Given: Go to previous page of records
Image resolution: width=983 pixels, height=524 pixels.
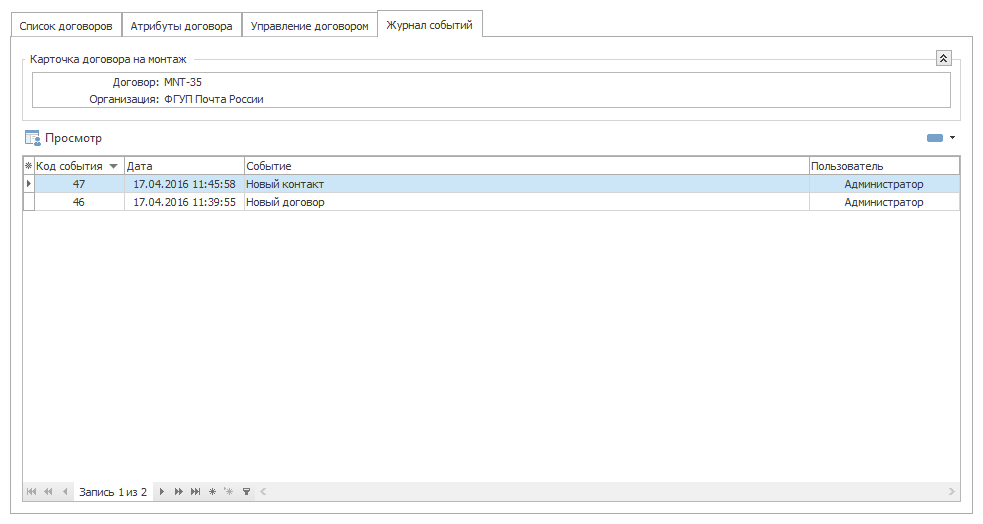Looking at the screenshot, I should coord(48,492).
